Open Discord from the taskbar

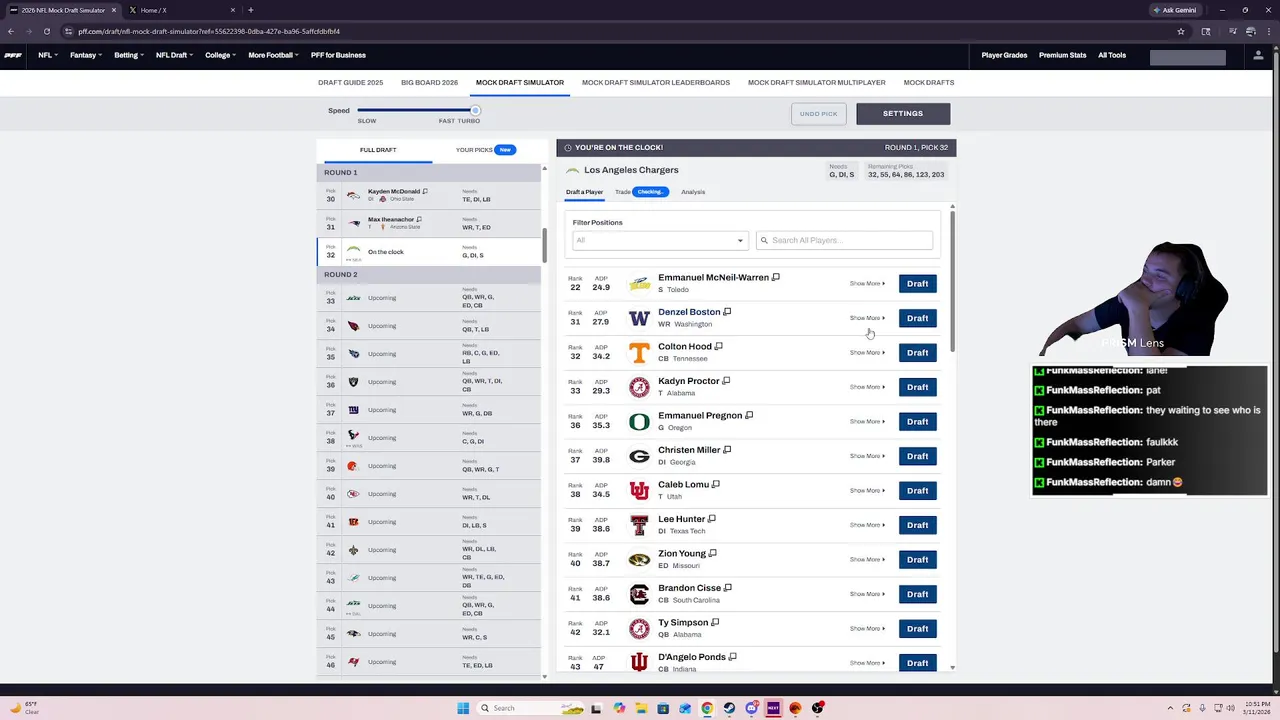[751, 708]
